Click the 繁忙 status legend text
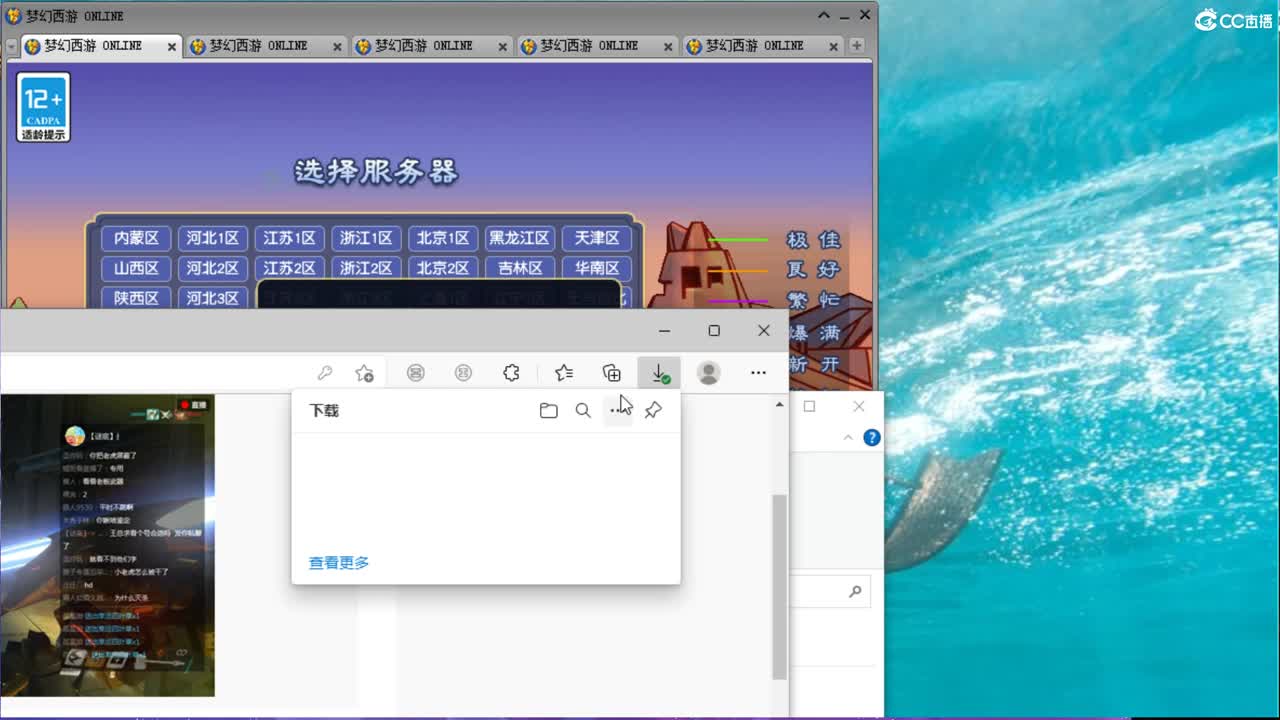 (x=813, y=300)
